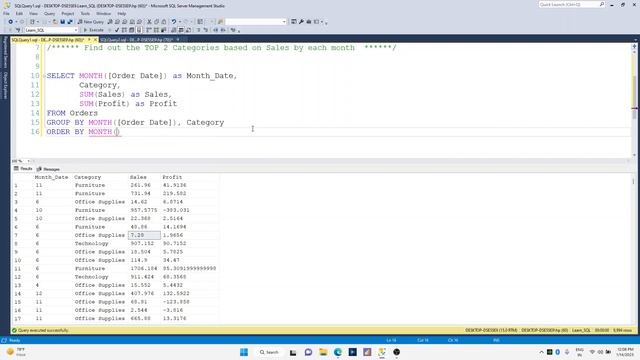Click the Windows Start button
Viewport: 640px width, 360px height.
tap(244, 352)
